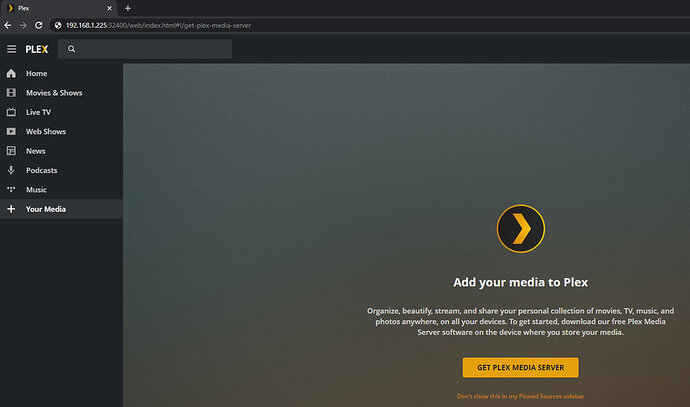The height and width of the screenshot is (407, 690).
Task: Open Movies & Shows from the sidebar
Action: [x=54, y=93]
